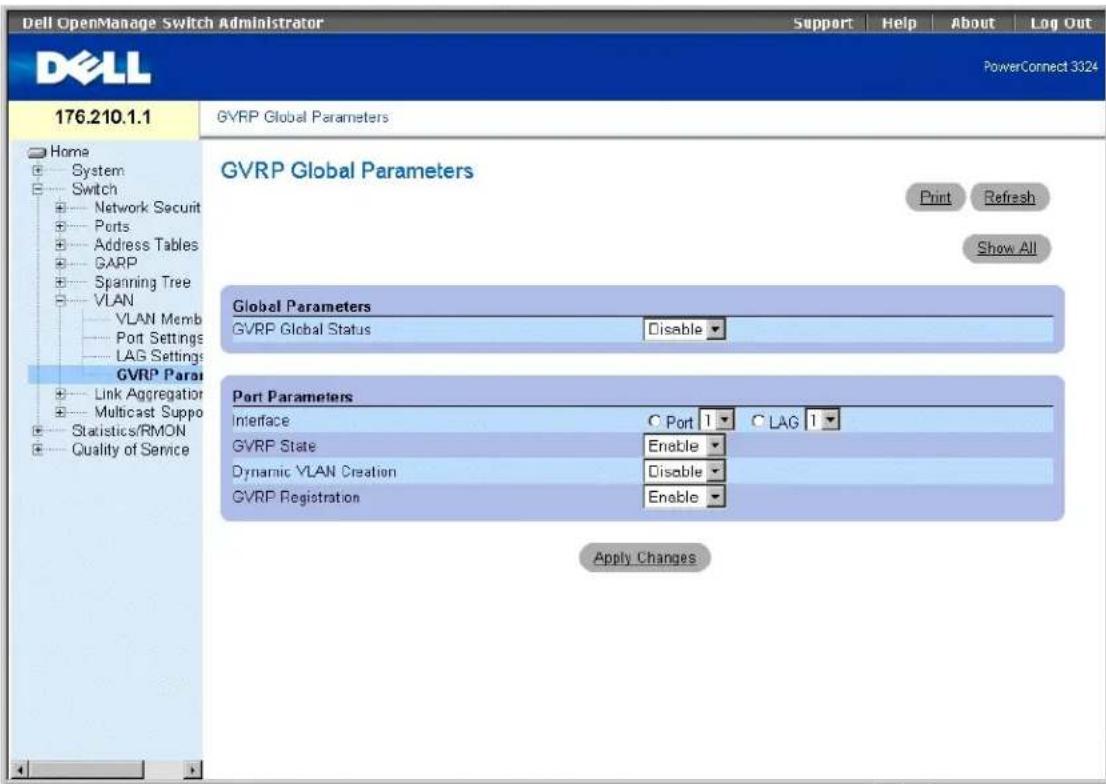Click the Show All button

(1007, 248)
